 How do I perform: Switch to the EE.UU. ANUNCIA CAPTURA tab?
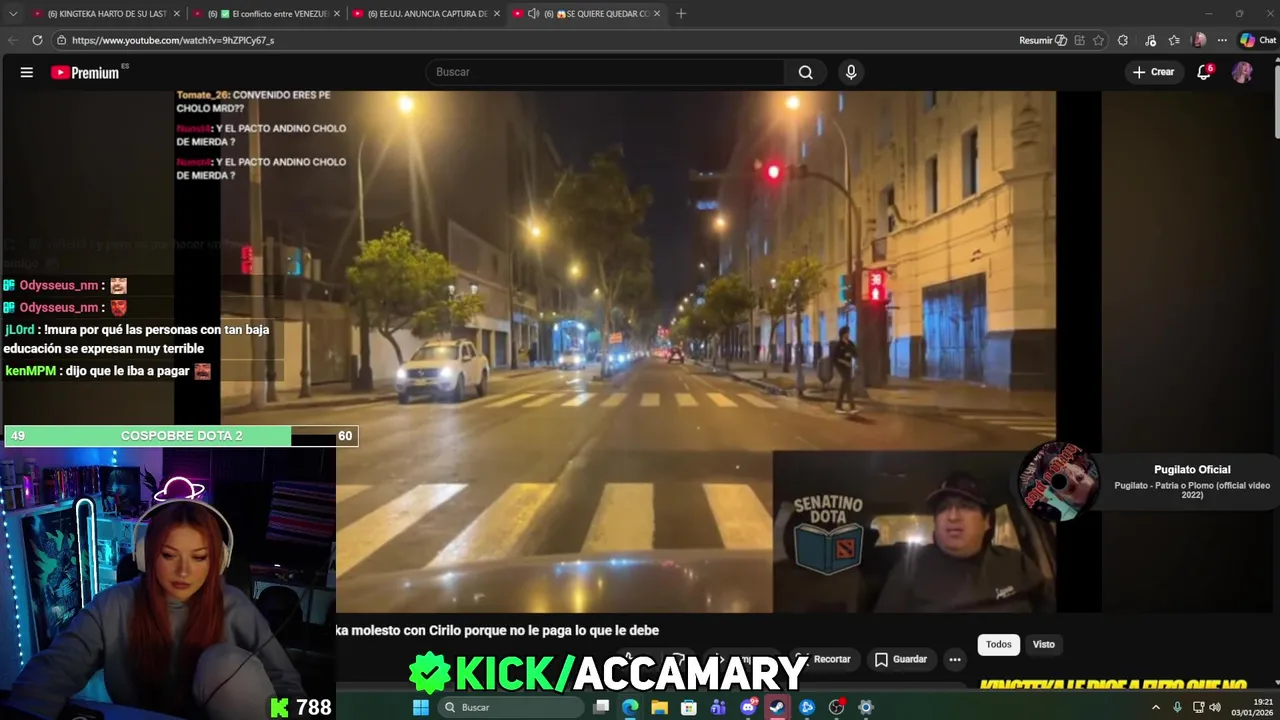click(427, 14)
